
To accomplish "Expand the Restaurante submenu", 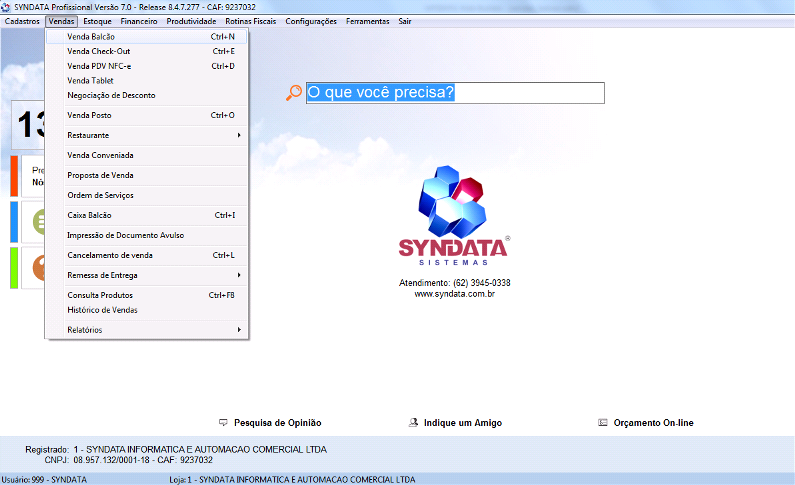I will click(147, 135).
